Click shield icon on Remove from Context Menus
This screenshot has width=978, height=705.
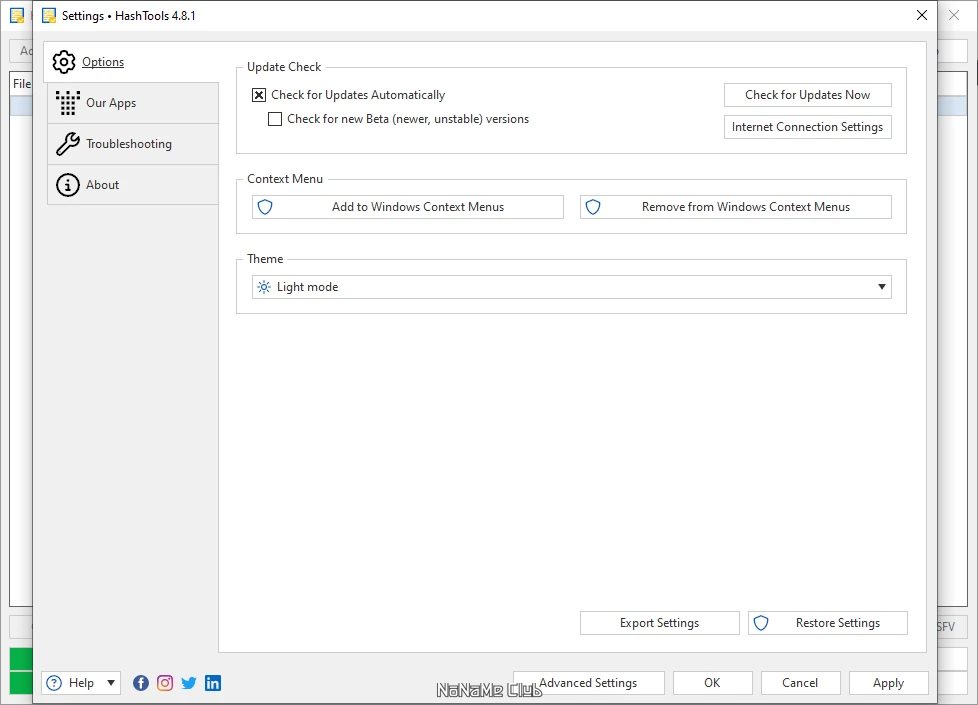(x=593, y=207)
